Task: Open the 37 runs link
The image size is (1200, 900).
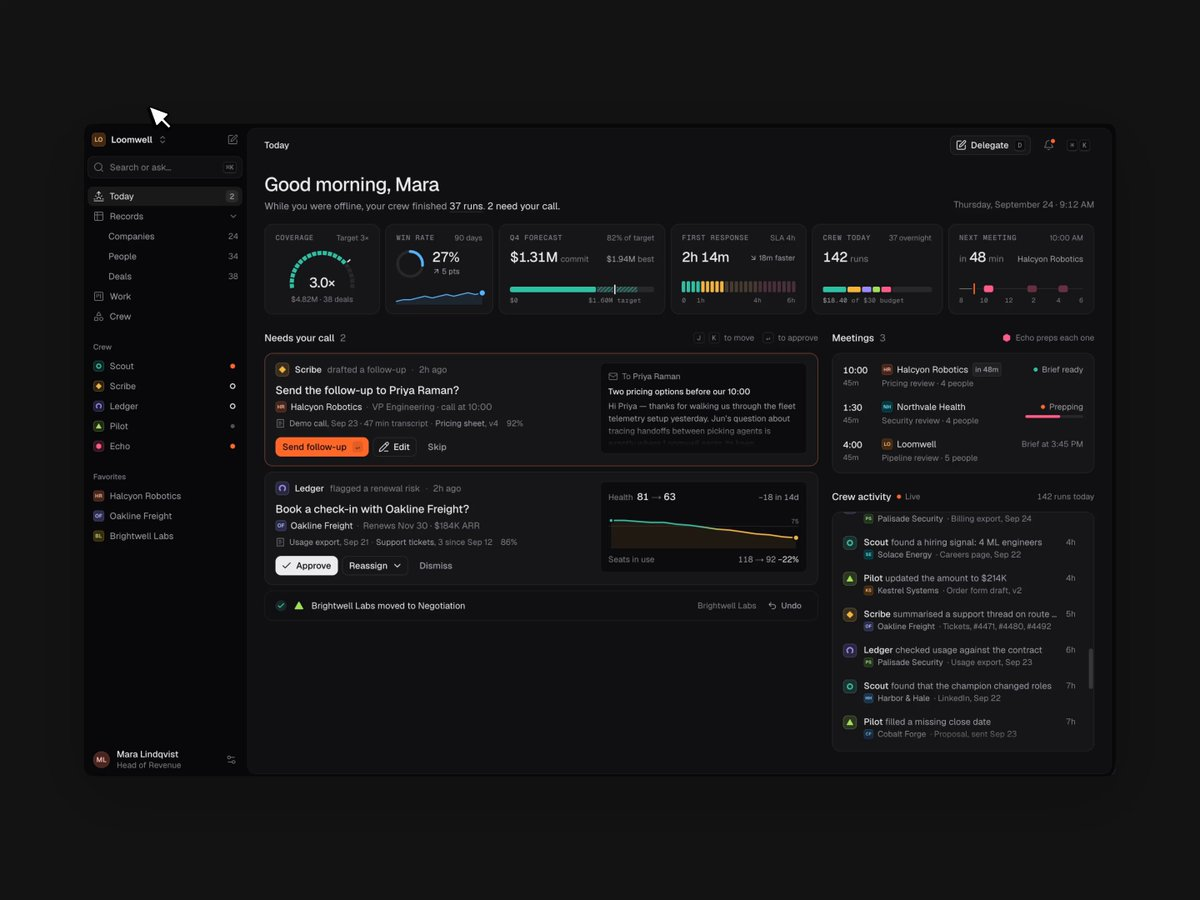Action: point(466,206)
